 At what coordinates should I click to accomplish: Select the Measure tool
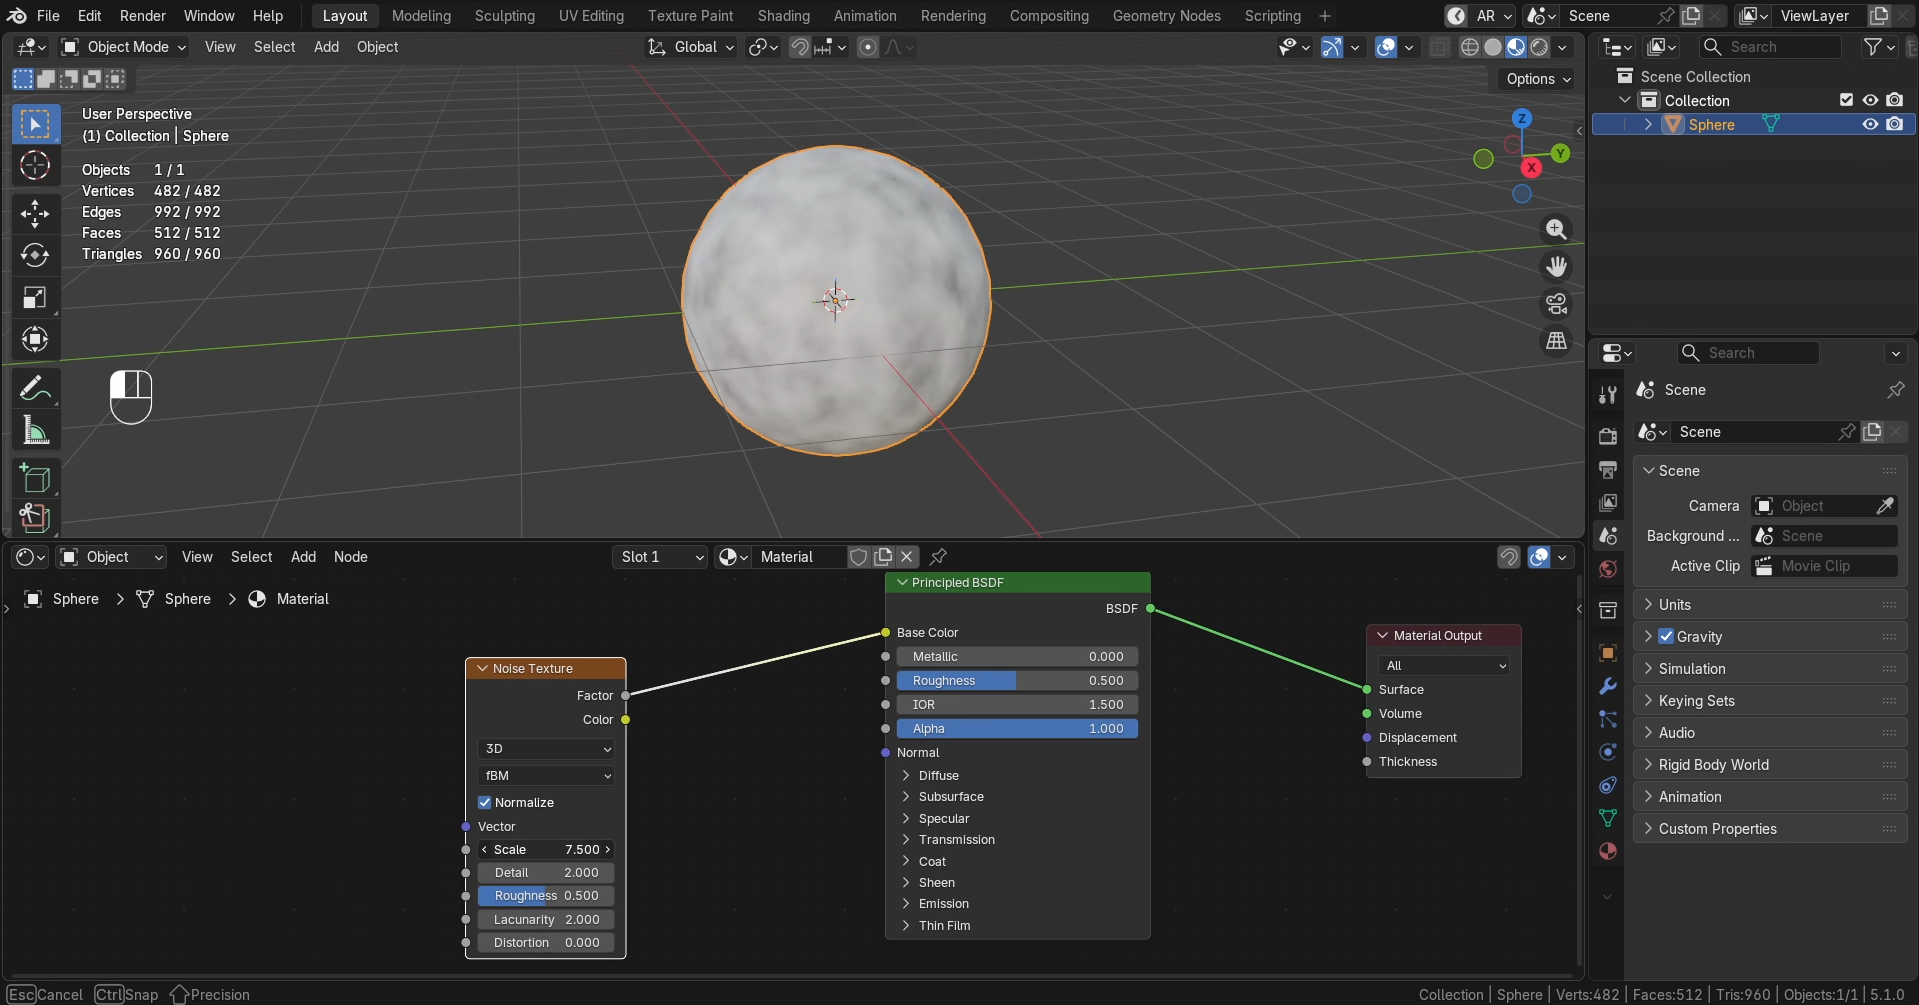click(x=35, y=431)
